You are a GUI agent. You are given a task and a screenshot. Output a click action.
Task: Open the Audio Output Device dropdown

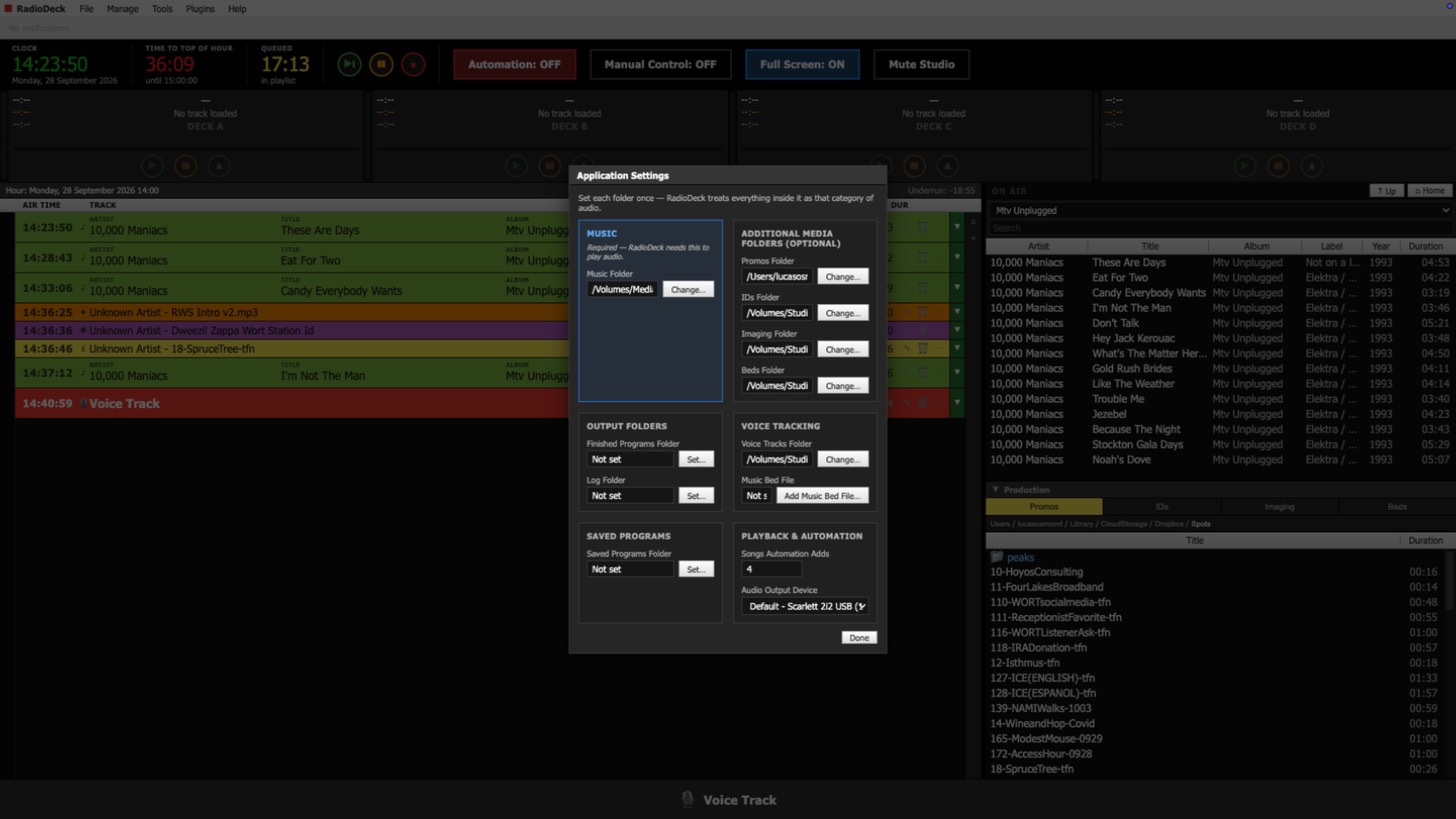pos(805,606)
